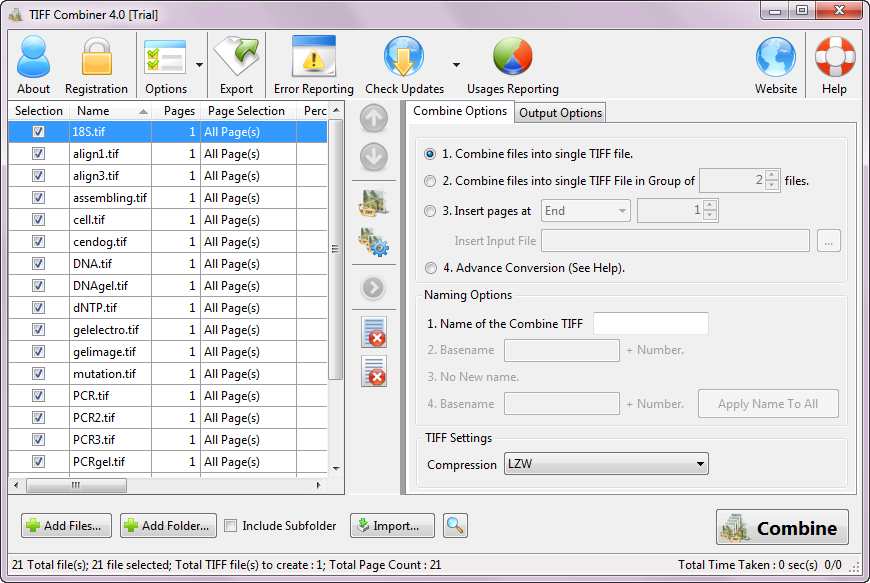
Task: Click the Add Folder button
Action: (x=168, y=525)
